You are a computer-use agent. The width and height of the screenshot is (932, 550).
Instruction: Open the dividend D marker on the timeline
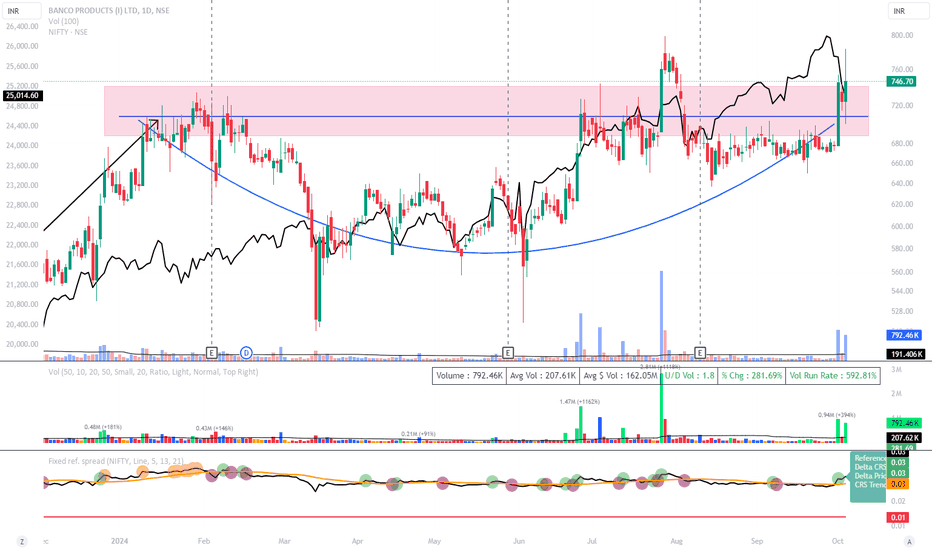(246, 353)
